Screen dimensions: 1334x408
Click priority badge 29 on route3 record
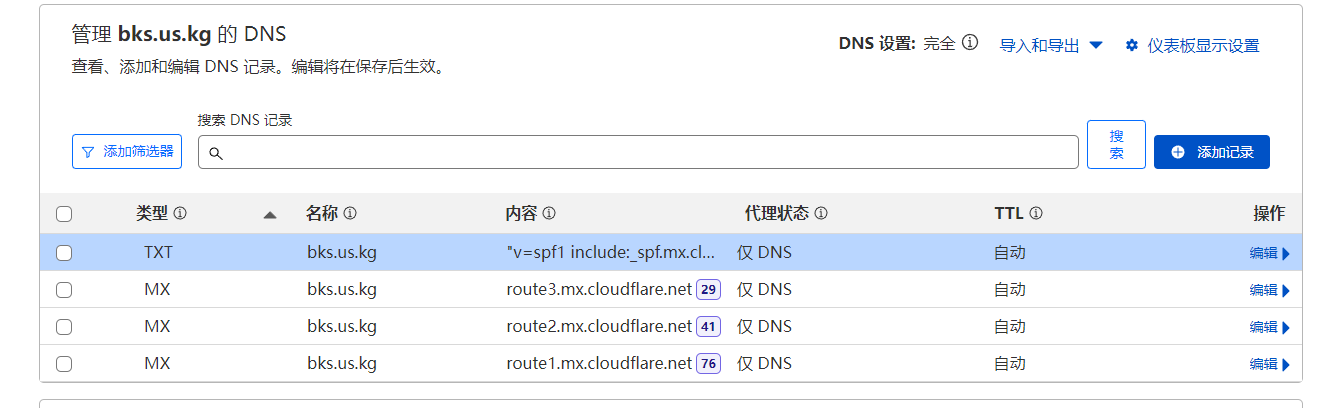tap(708, 290)
